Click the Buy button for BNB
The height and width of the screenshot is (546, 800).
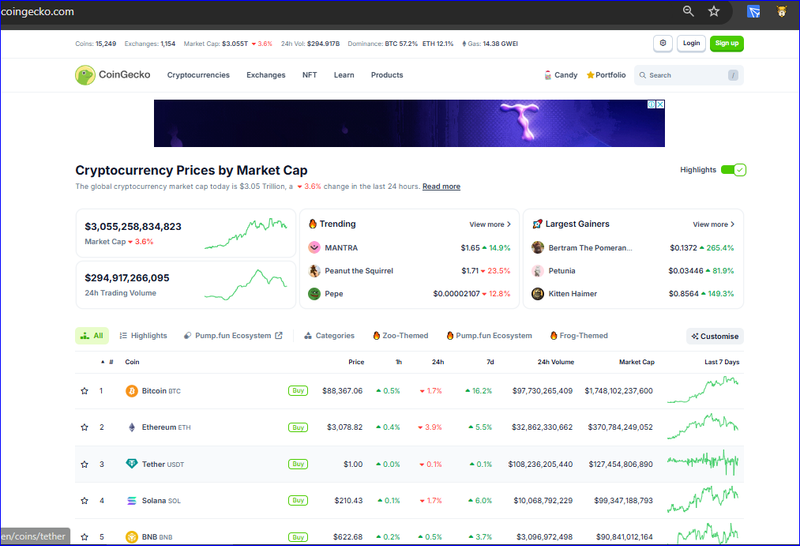(x=298, y=537)
